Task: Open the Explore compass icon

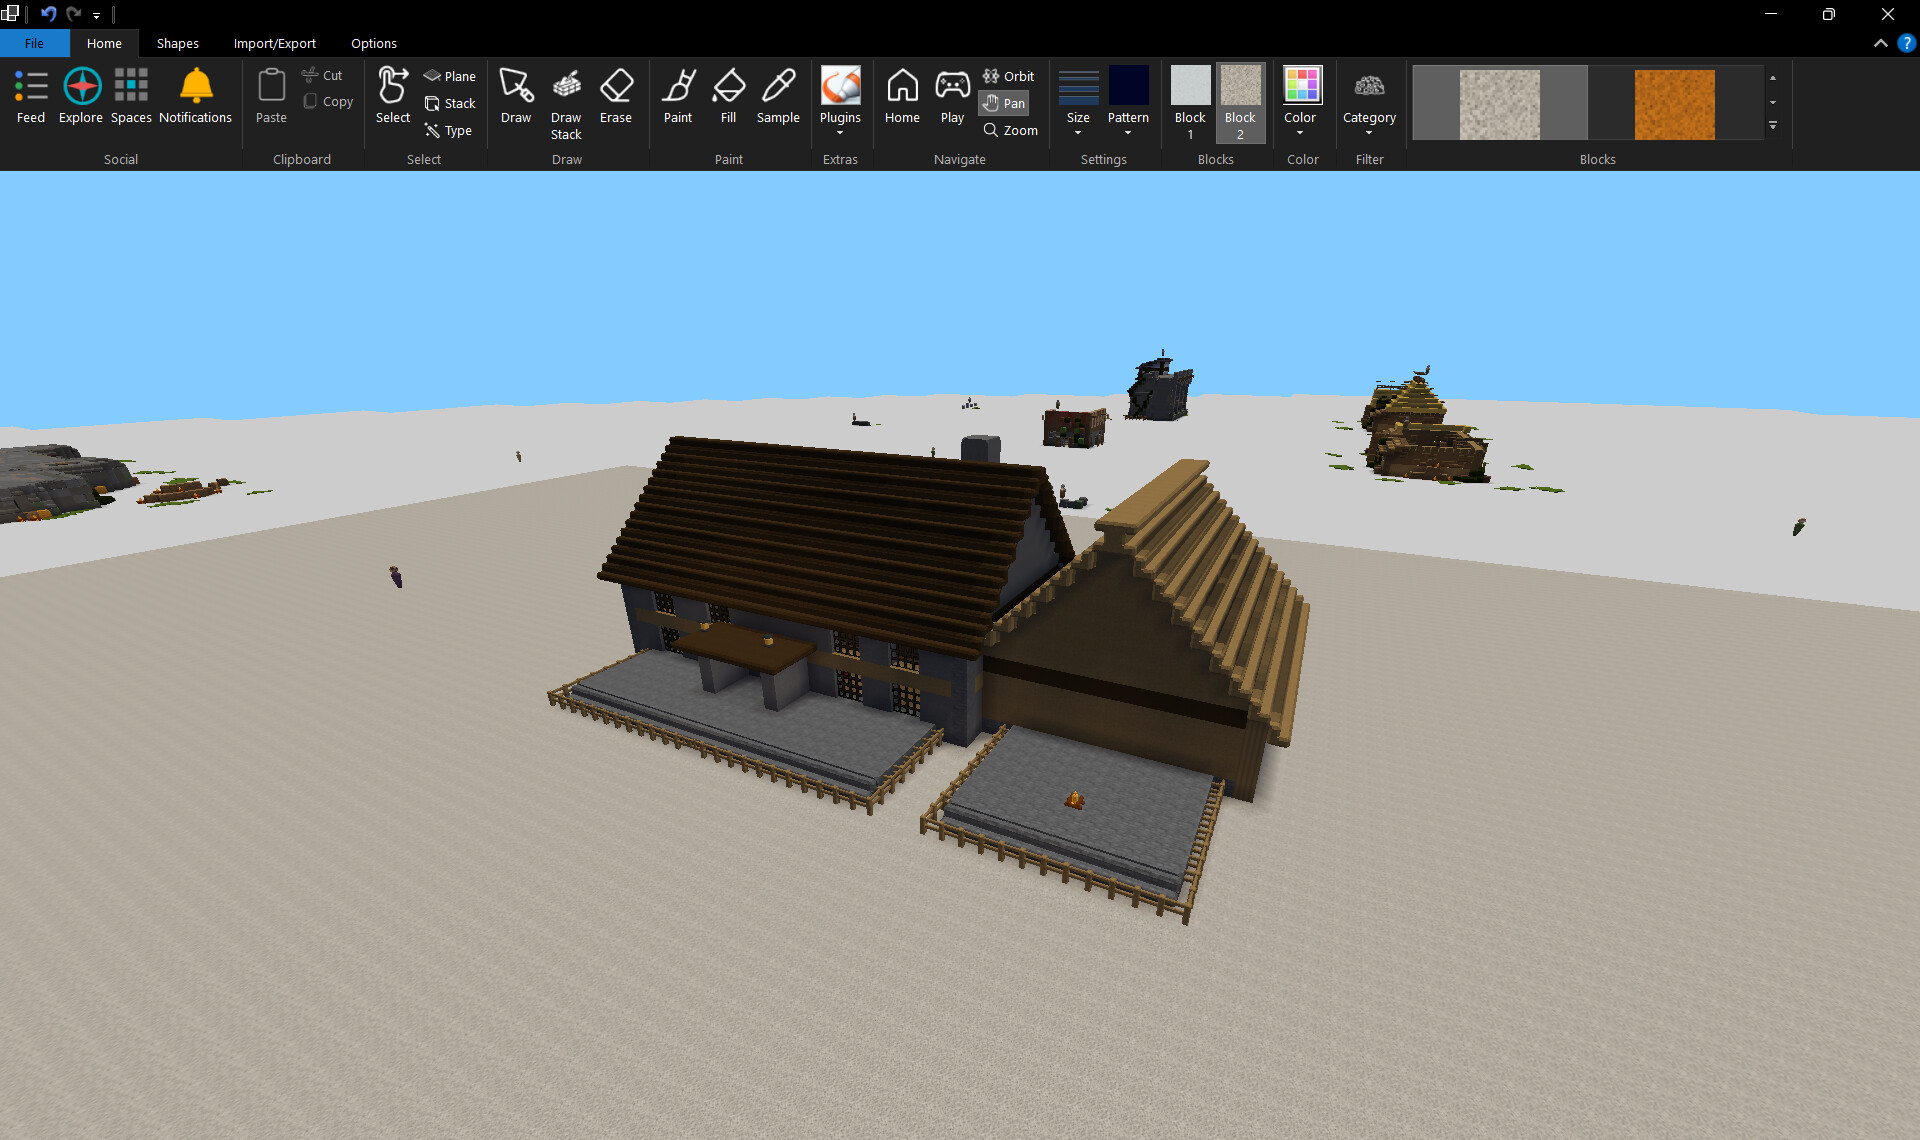Action: pos(81,96)
